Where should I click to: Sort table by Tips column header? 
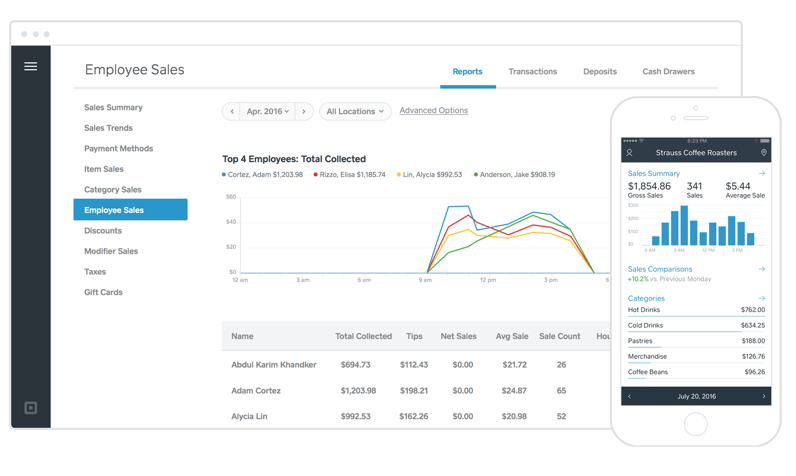coord(414,336)
